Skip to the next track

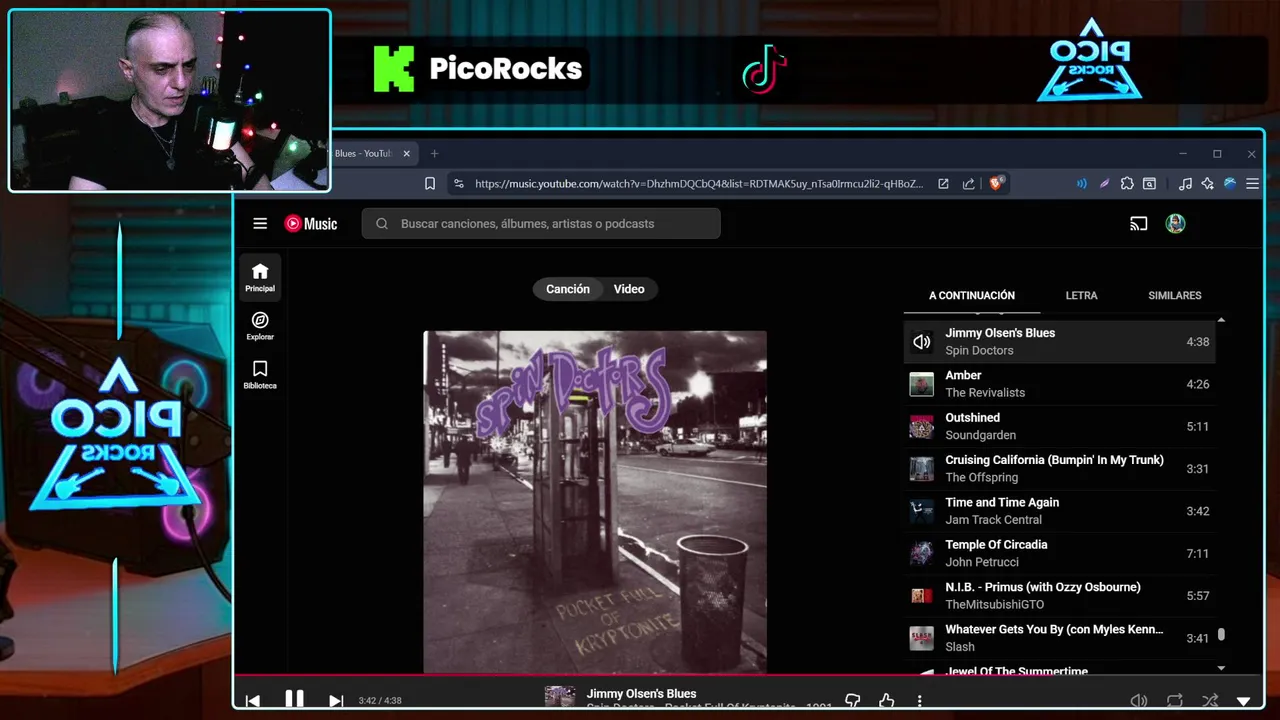point(336,701)
